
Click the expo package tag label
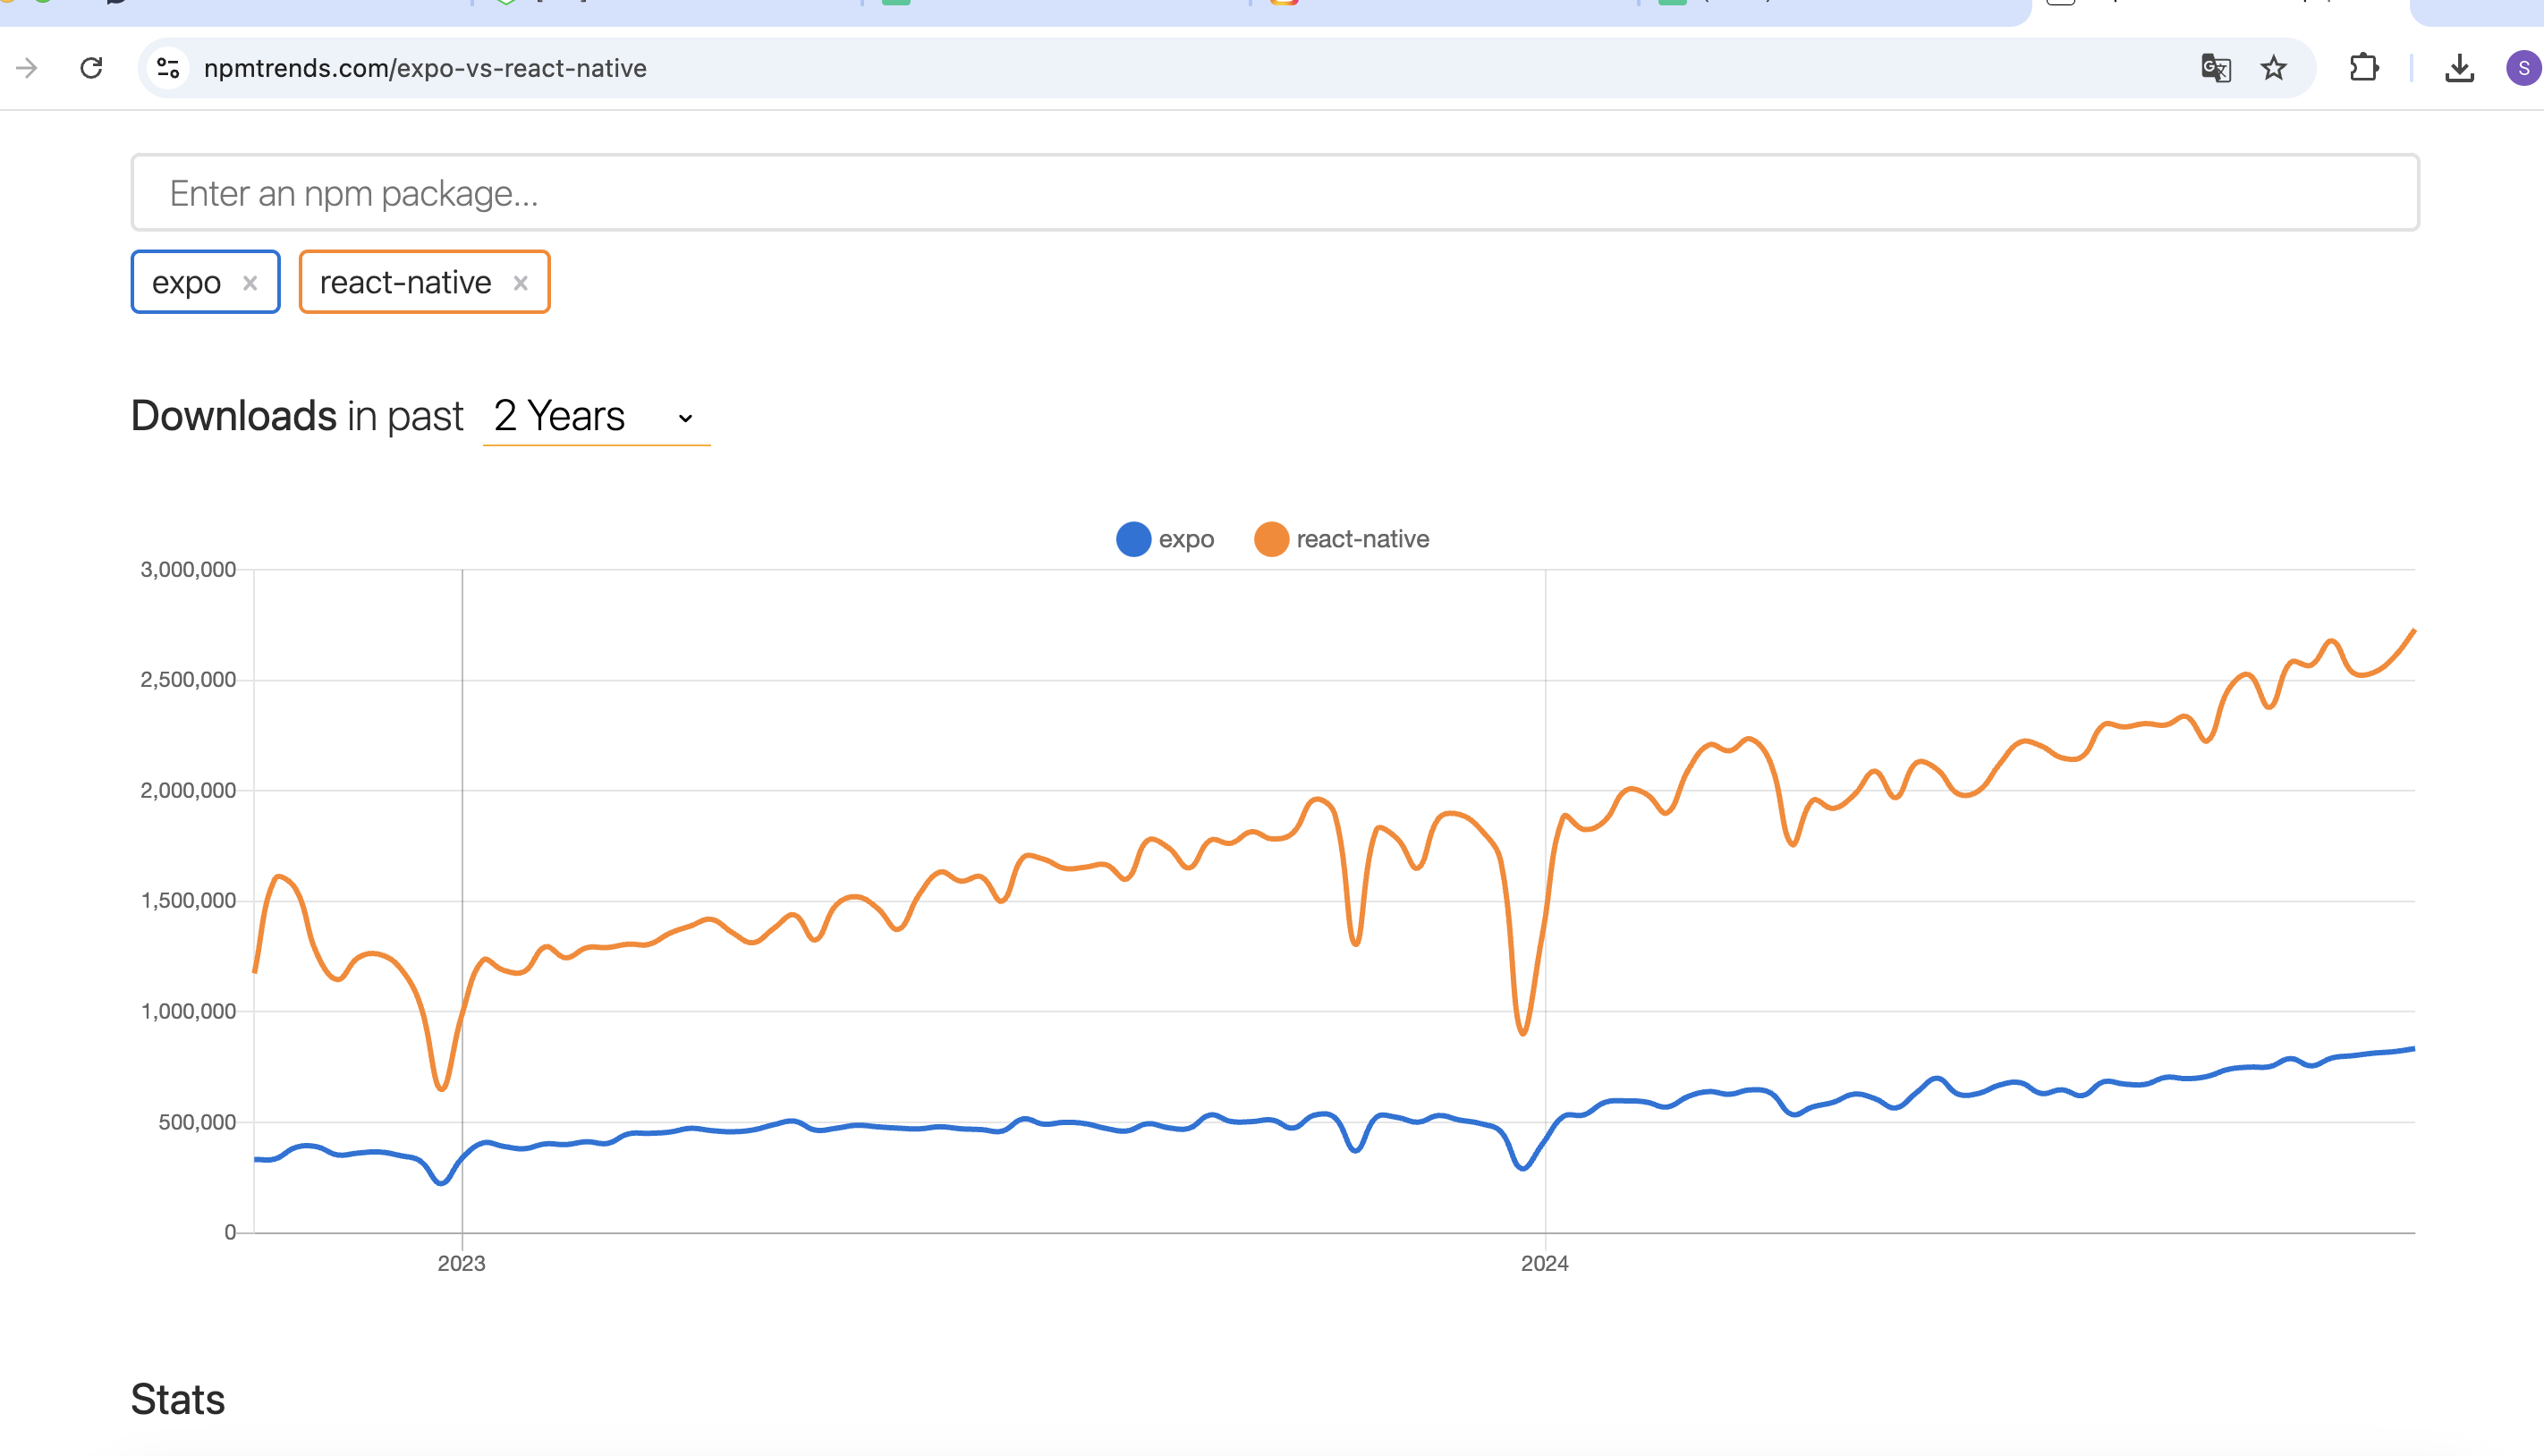click(x=186, y=283)
